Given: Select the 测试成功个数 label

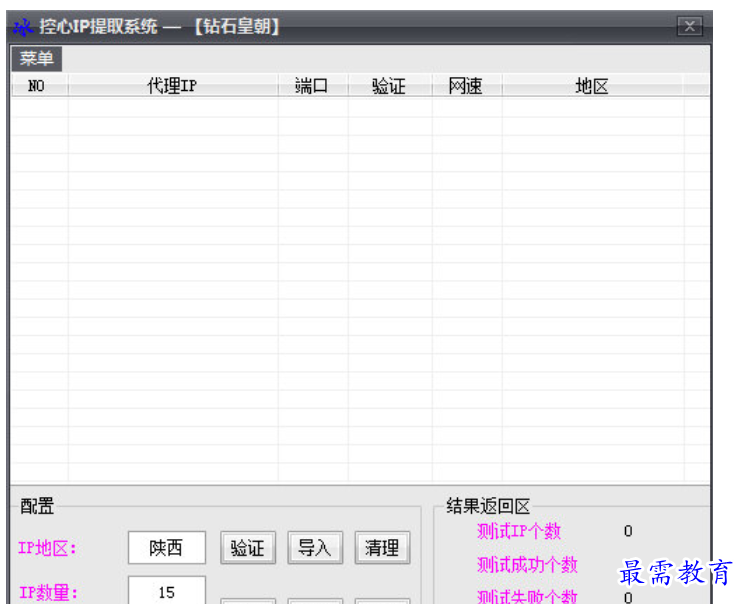Looking at the screenshot, I should click(x=527, y=565).
